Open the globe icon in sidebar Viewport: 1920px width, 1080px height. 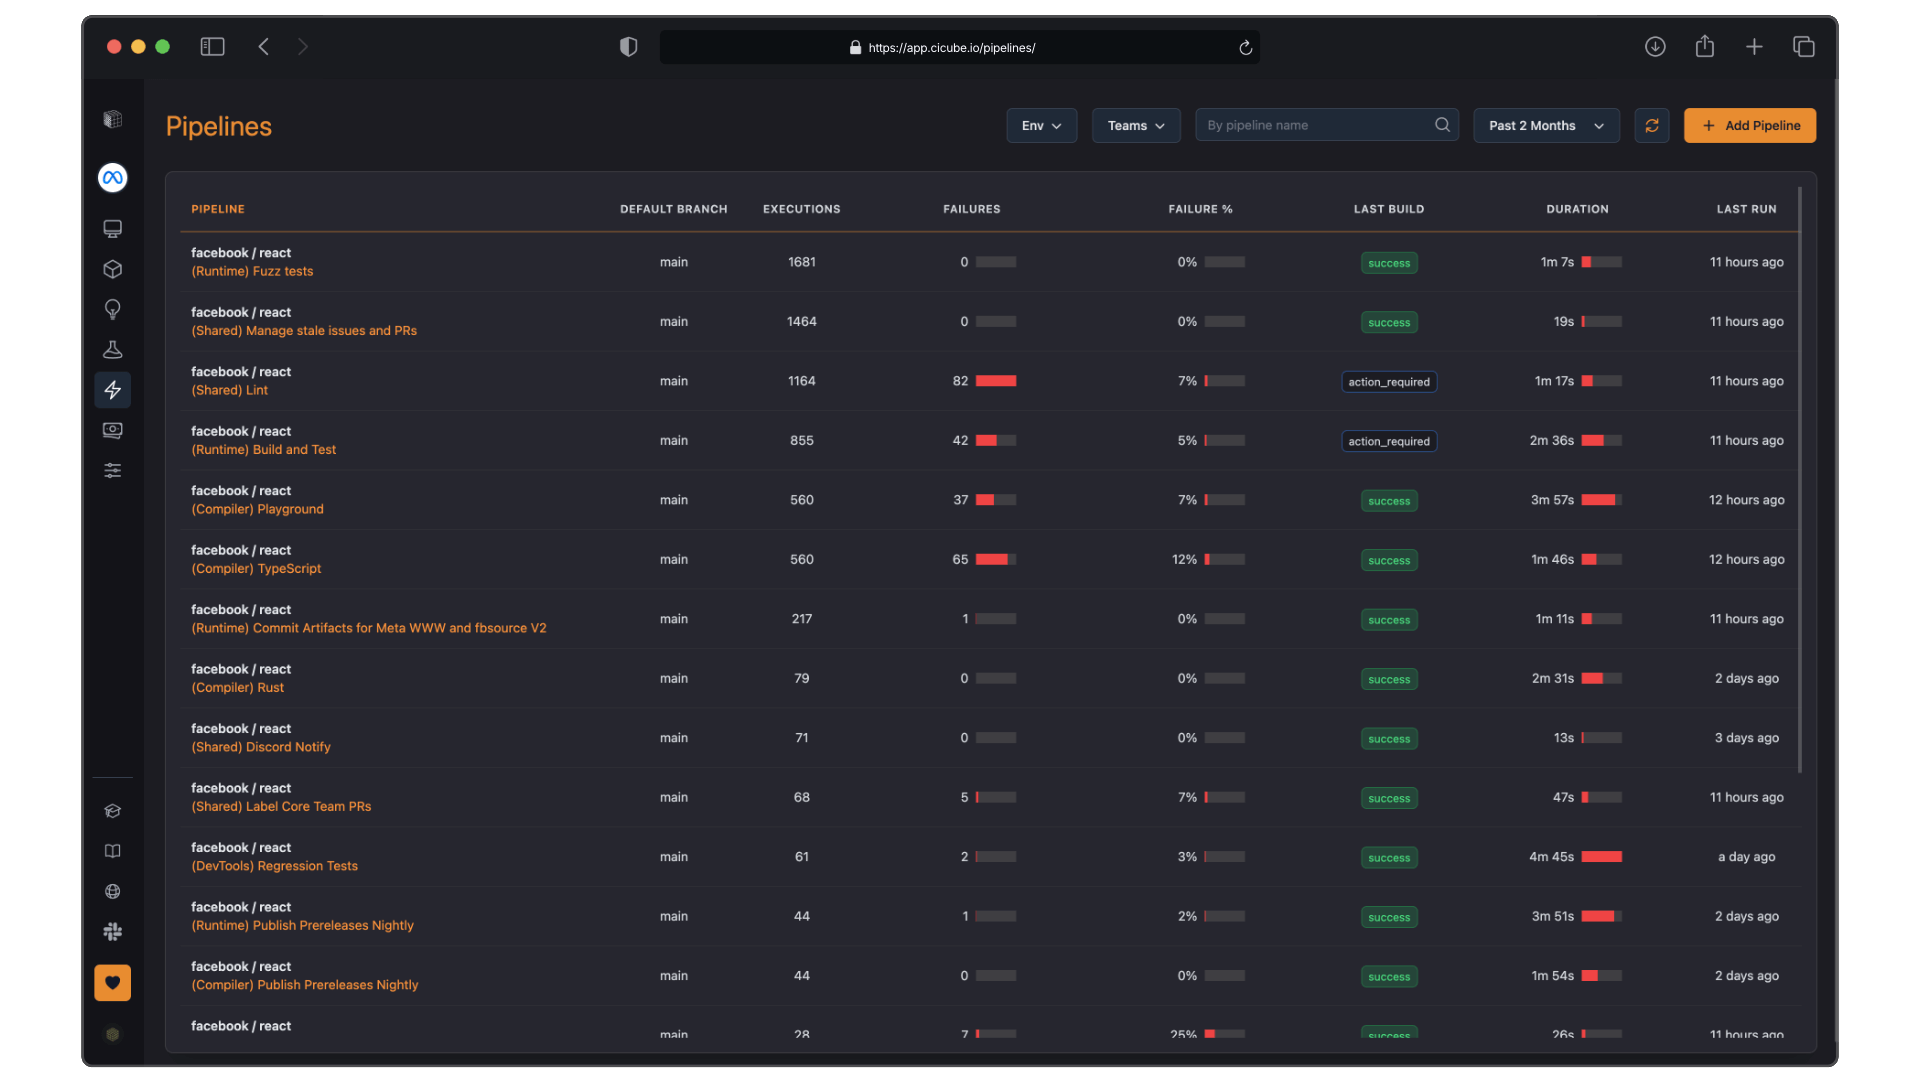point(112,891)
